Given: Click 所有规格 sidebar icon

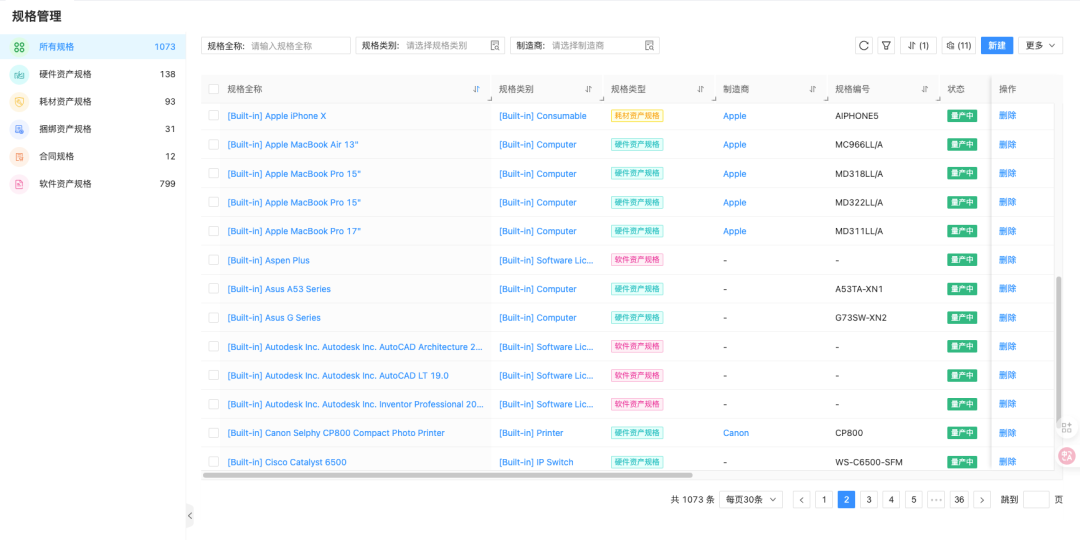Looking at the screenshot, I should 19,47.
